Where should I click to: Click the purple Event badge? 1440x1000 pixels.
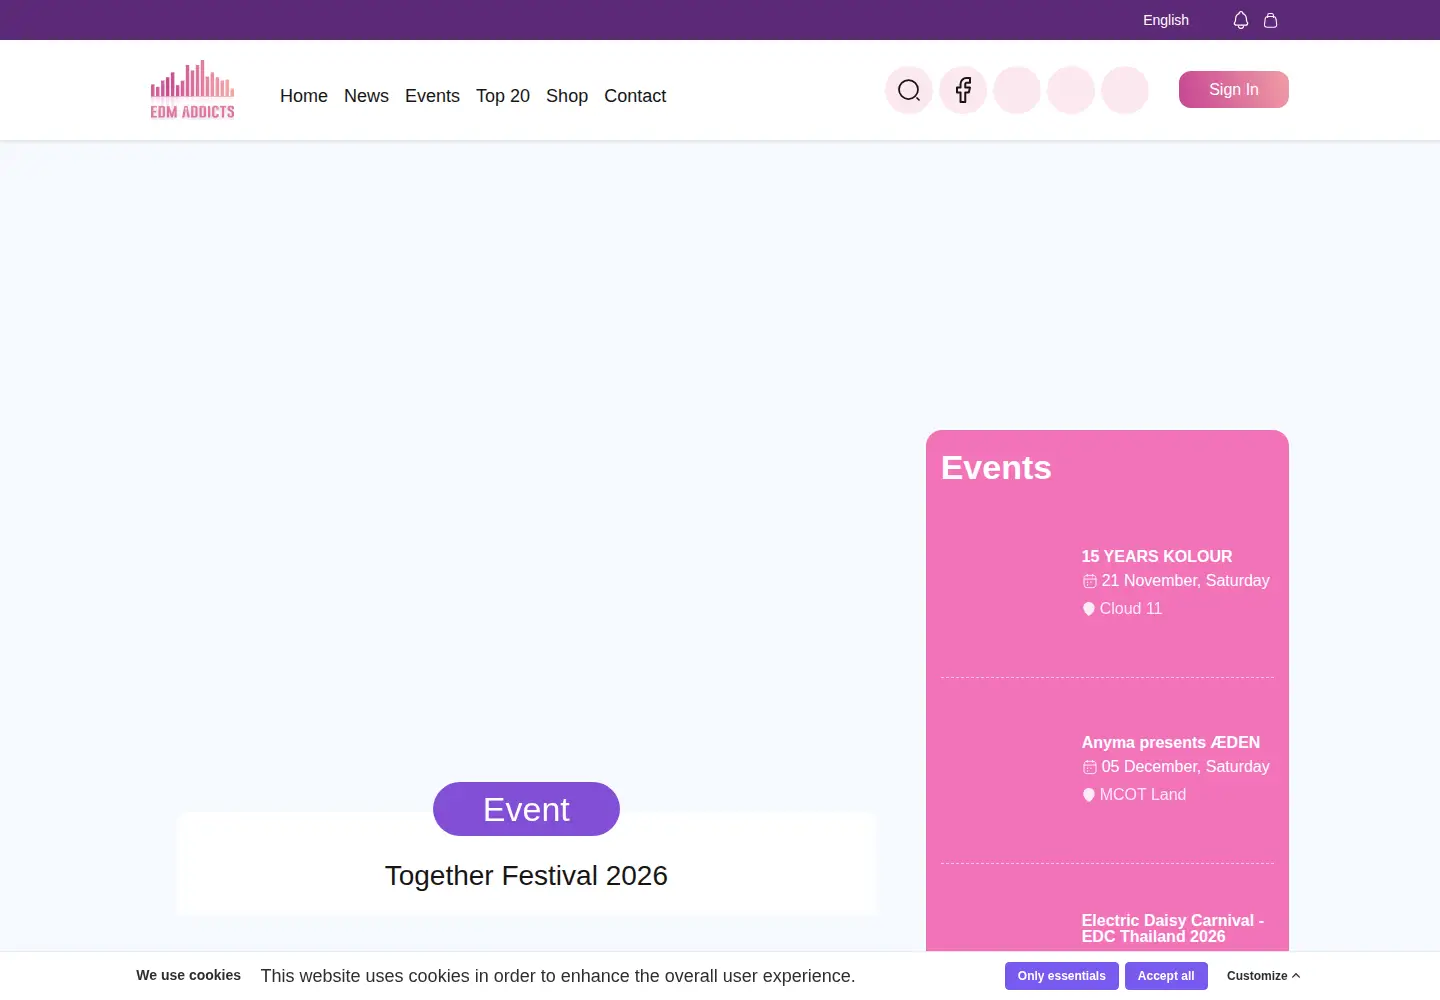point(526,809)
